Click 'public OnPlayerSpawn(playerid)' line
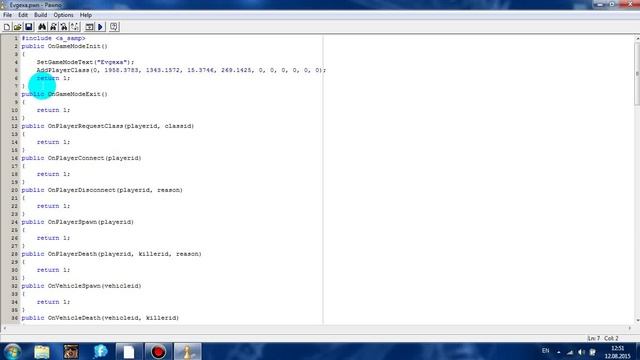 coord(78,222)
